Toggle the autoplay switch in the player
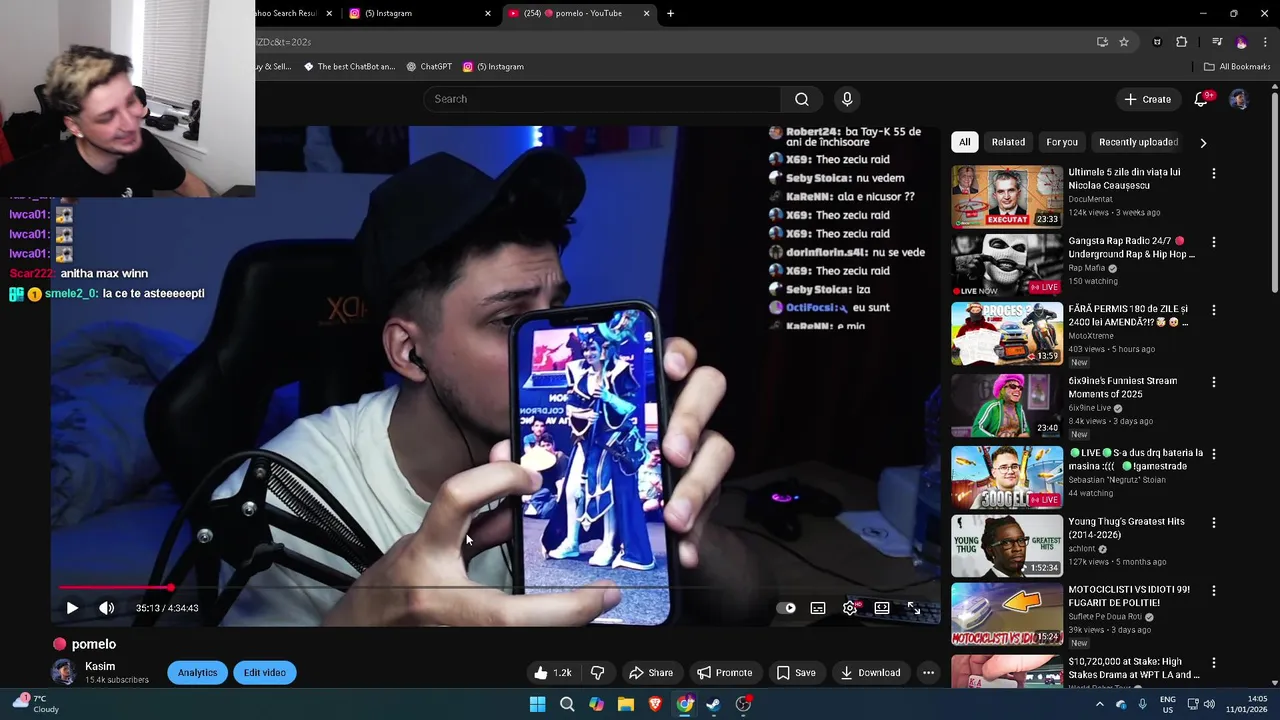 click(787, 608)
